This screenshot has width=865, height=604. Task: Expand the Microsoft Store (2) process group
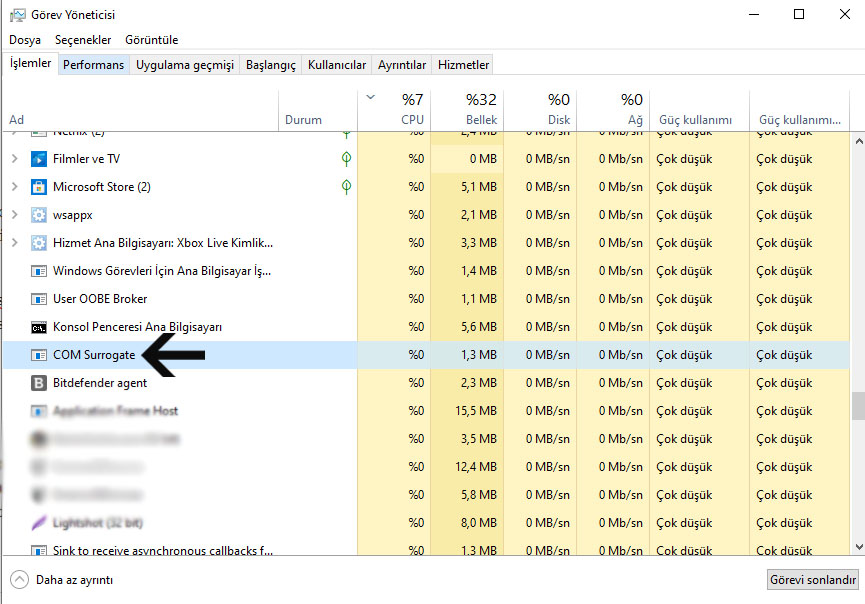point(14,187)
